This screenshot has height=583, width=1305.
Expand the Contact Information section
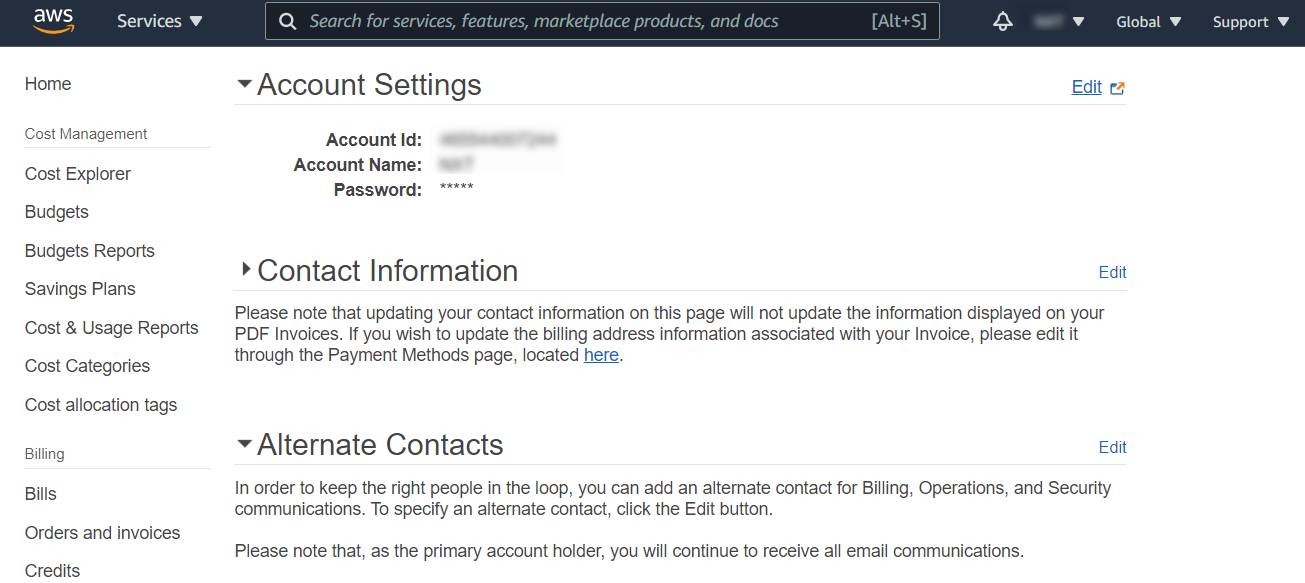coord(245,269)
